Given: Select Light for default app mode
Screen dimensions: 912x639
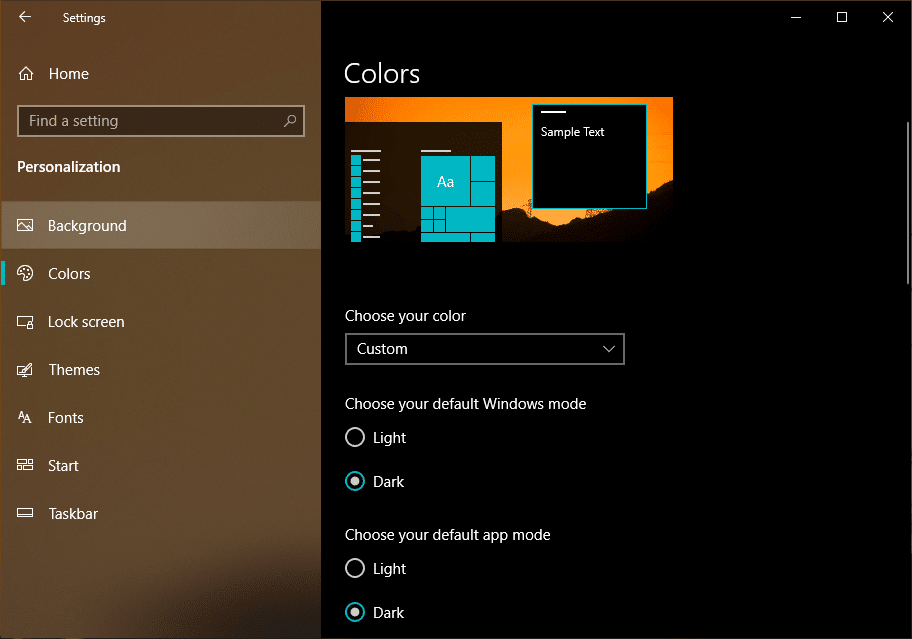Looking at the screenshot, I should tap(355, 569).
